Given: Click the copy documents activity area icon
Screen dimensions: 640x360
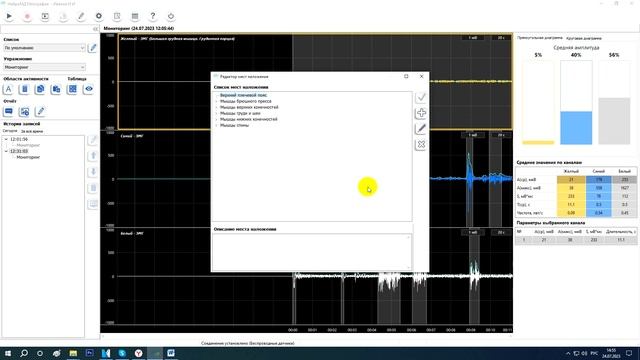Looking at the screenshot, I should click(x=40, y=89).
